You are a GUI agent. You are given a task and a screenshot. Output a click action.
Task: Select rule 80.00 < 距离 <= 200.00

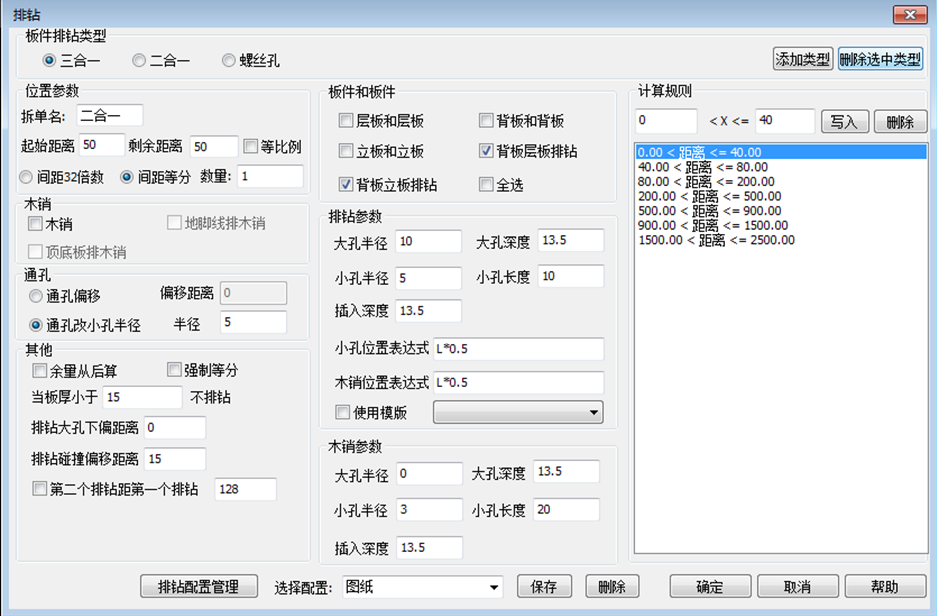point(781,182)
